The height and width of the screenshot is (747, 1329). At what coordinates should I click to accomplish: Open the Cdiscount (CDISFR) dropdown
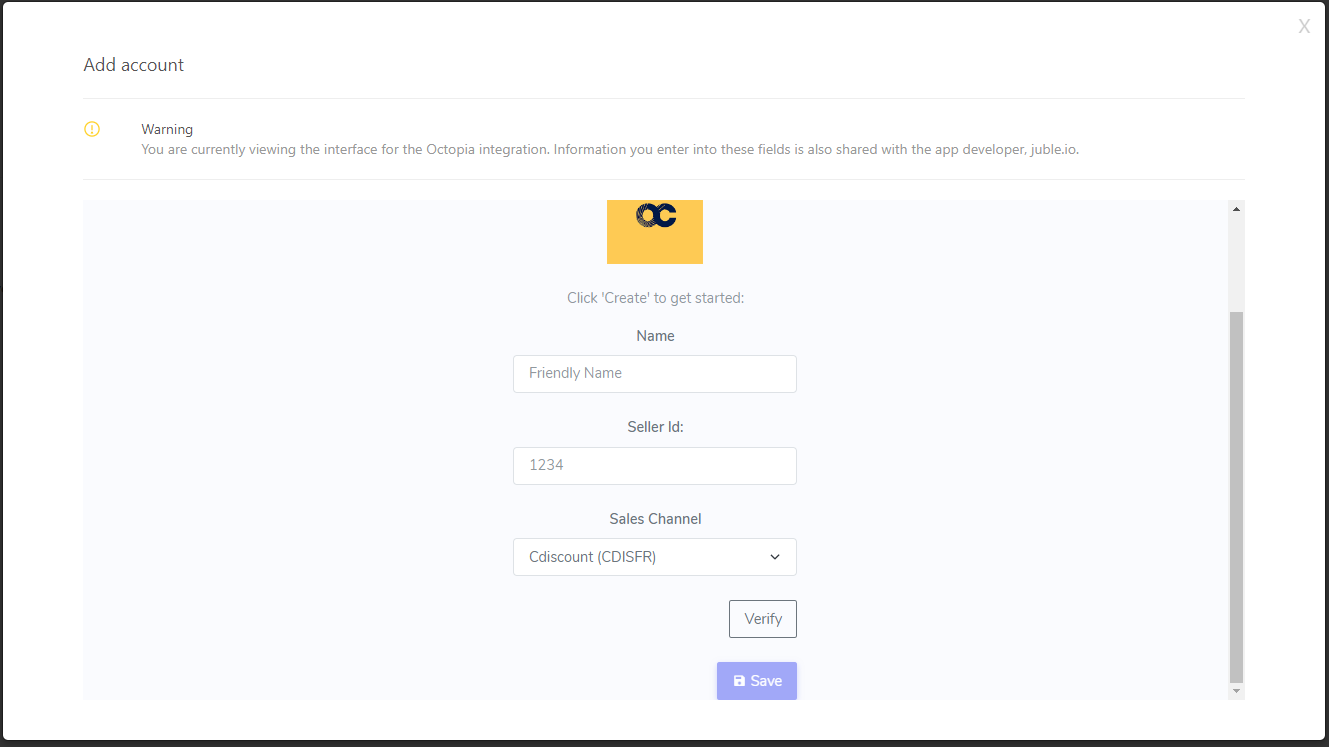tap(654, 557)
